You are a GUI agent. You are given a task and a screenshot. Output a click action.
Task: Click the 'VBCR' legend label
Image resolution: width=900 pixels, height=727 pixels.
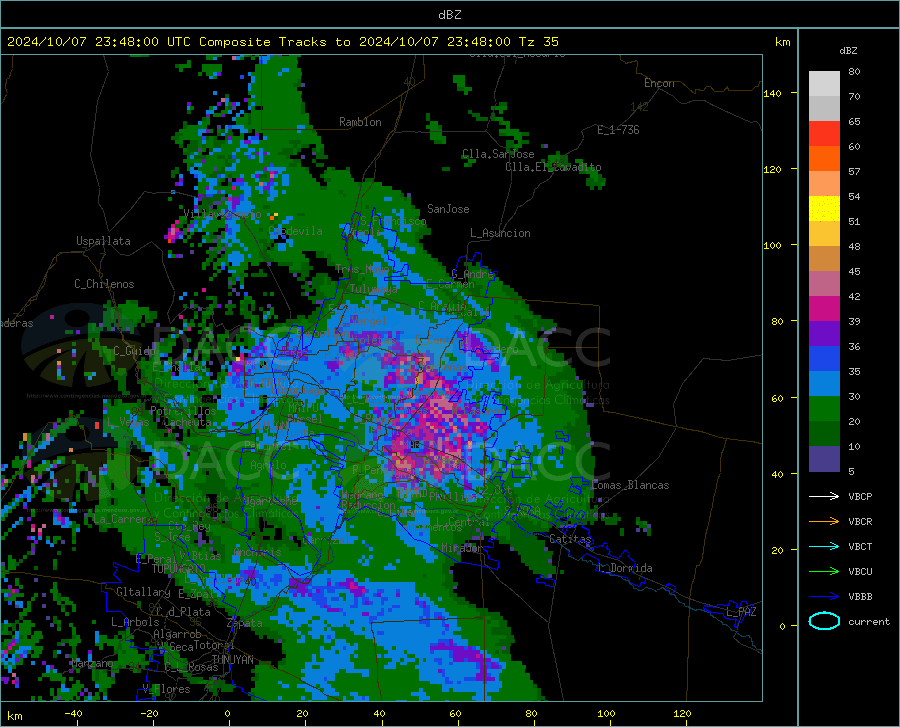[860, 521]
